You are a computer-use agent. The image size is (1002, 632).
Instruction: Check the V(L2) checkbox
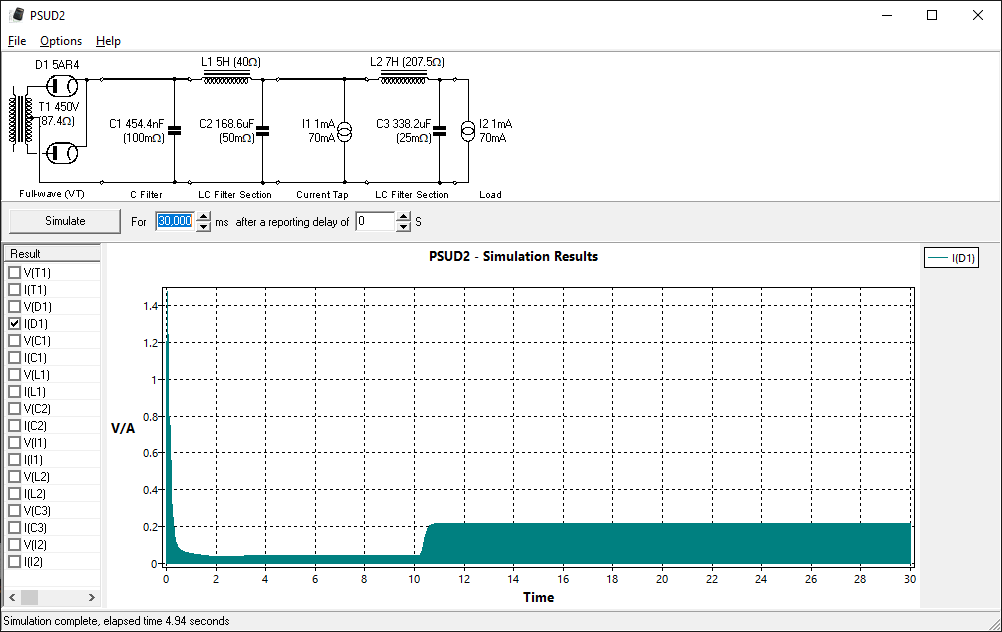coord(14,476)
